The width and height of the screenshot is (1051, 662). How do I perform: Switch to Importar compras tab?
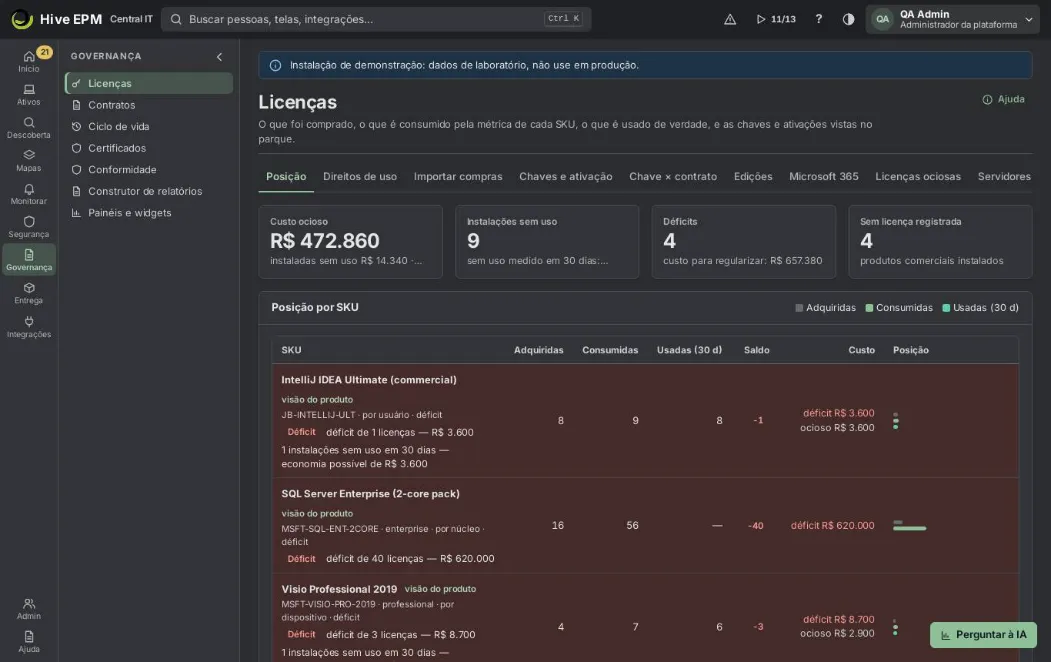click(458, 177)
